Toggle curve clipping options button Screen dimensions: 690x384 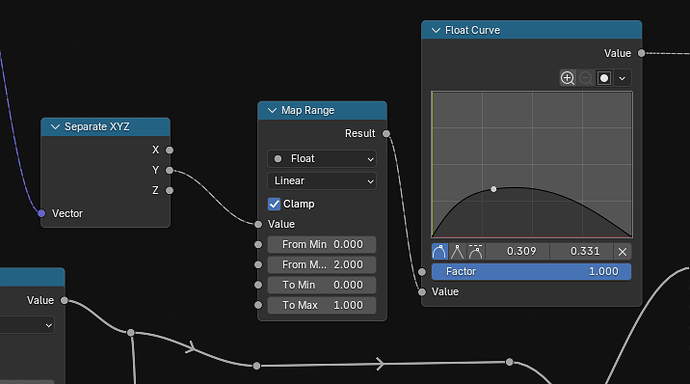(x=604, y=78)
